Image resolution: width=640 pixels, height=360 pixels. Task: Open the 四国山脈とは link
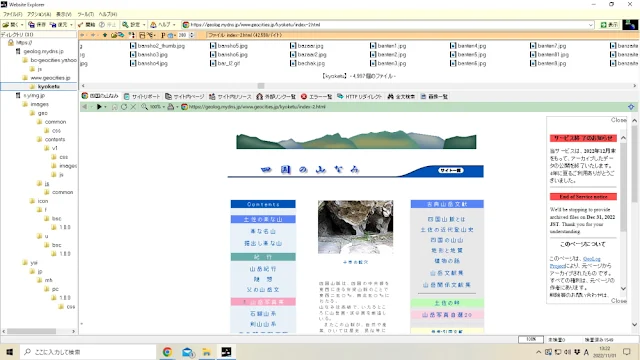click(447, 220)
